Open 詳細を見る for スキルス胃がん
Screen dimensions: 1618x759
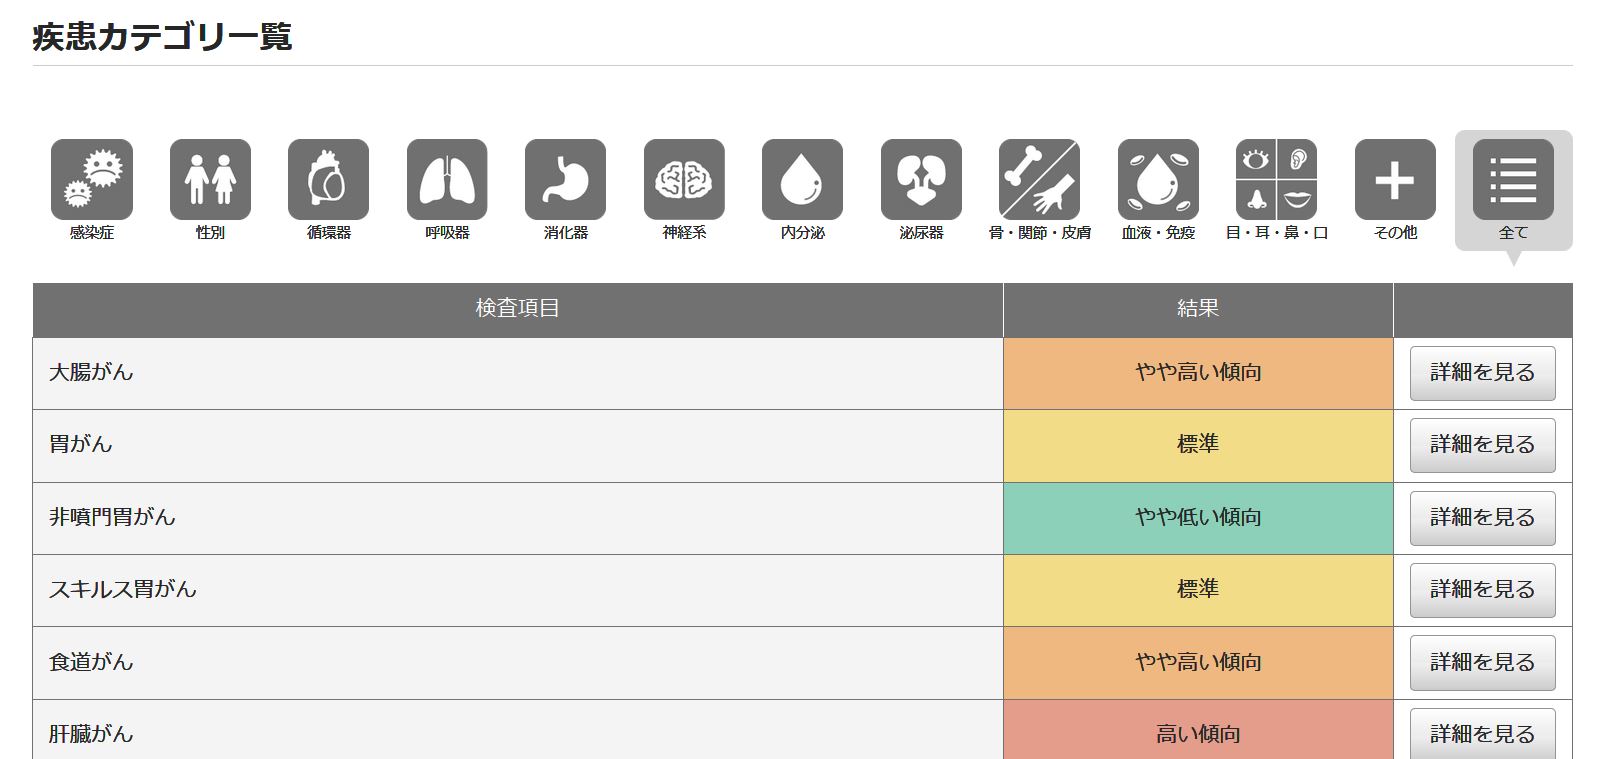point(1483,590)
